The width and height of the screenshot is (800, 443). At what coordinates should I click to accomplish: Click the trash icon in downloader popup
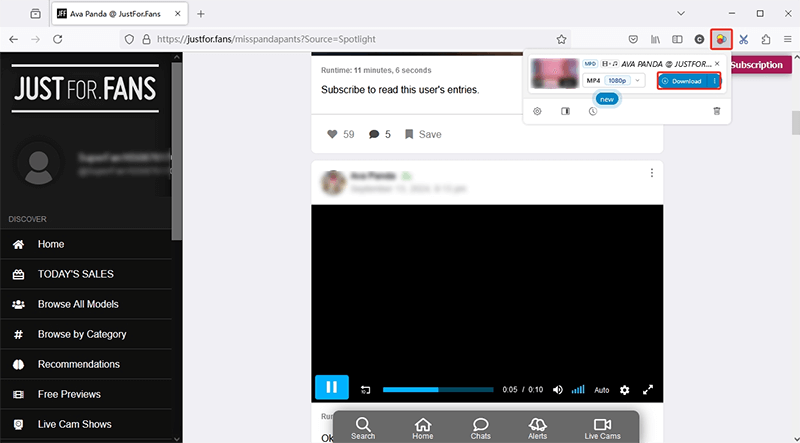click(716, 111)
